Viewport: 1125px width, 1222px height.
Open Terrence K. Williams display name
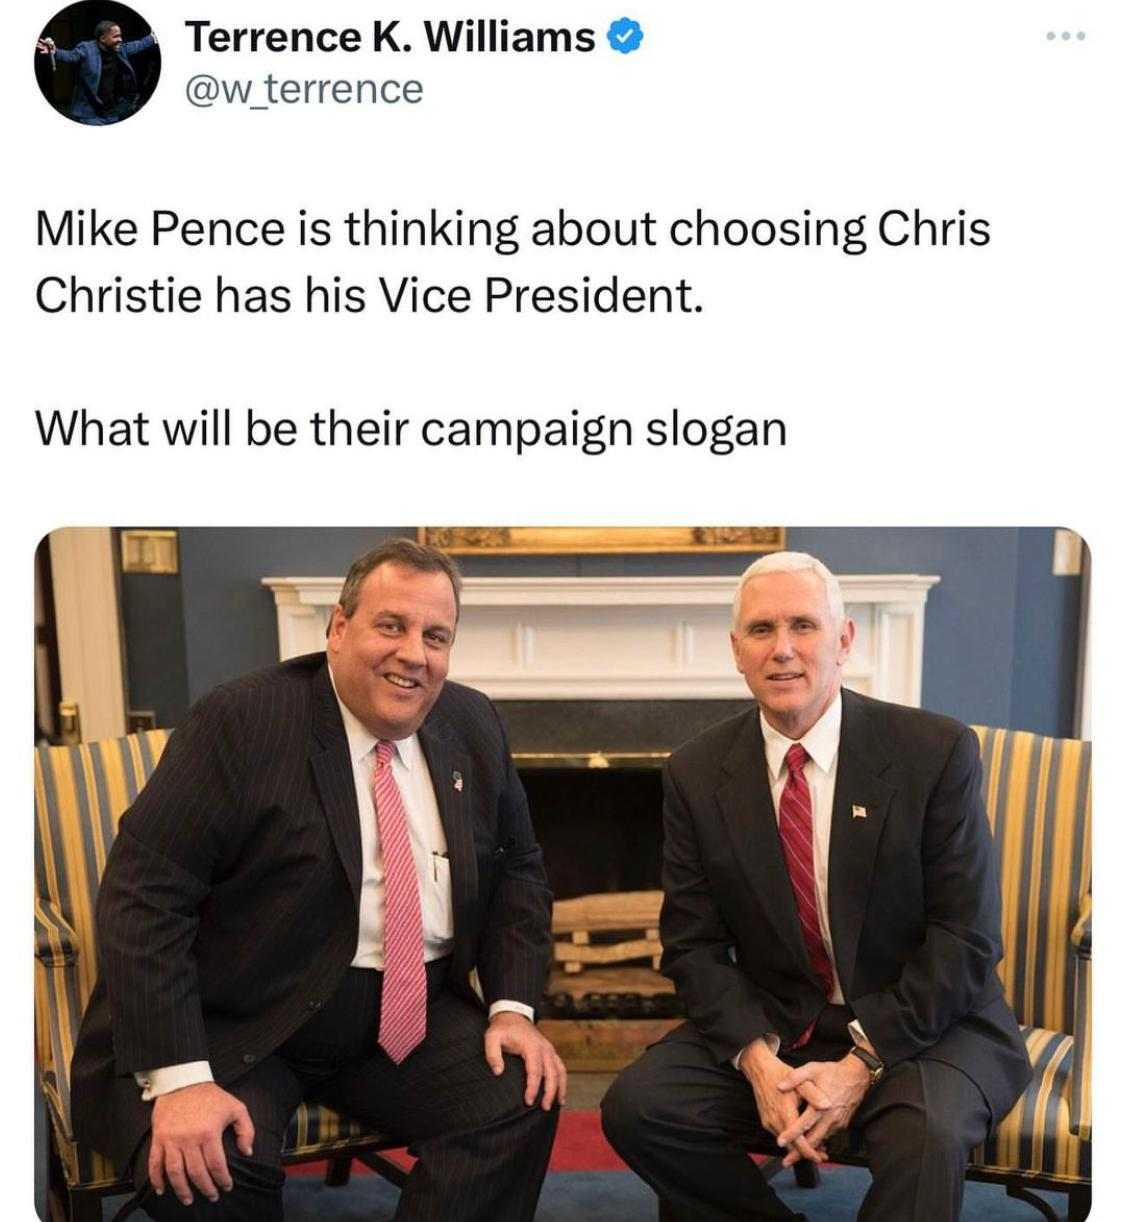390,37
